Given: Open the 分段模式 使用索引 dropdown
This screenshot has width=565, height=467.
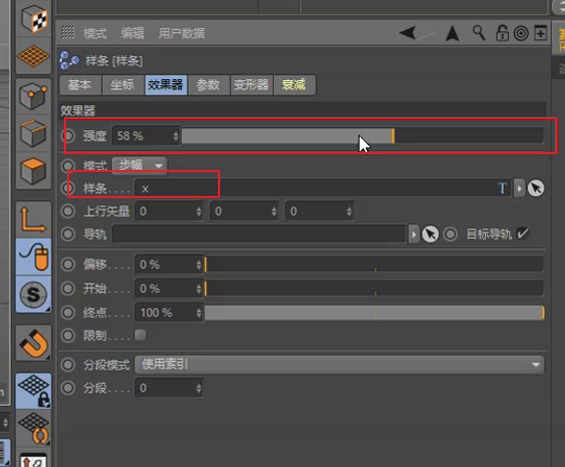Looking at the screenshot, I should [x=339, y=365].
